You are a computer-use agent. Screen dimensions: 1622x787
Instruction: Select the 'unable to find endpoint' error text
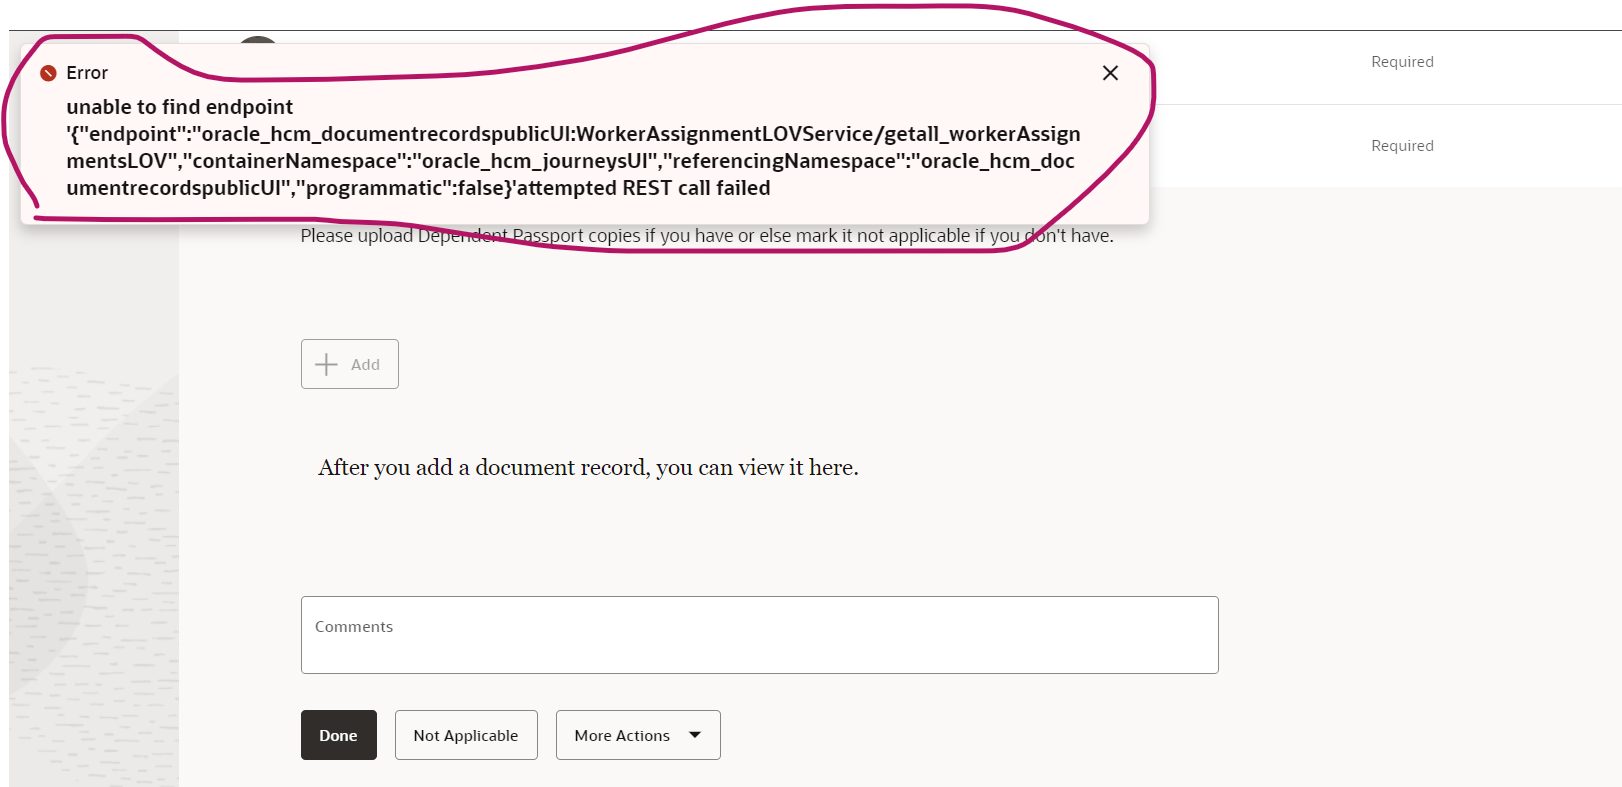[x=573, y=147]
